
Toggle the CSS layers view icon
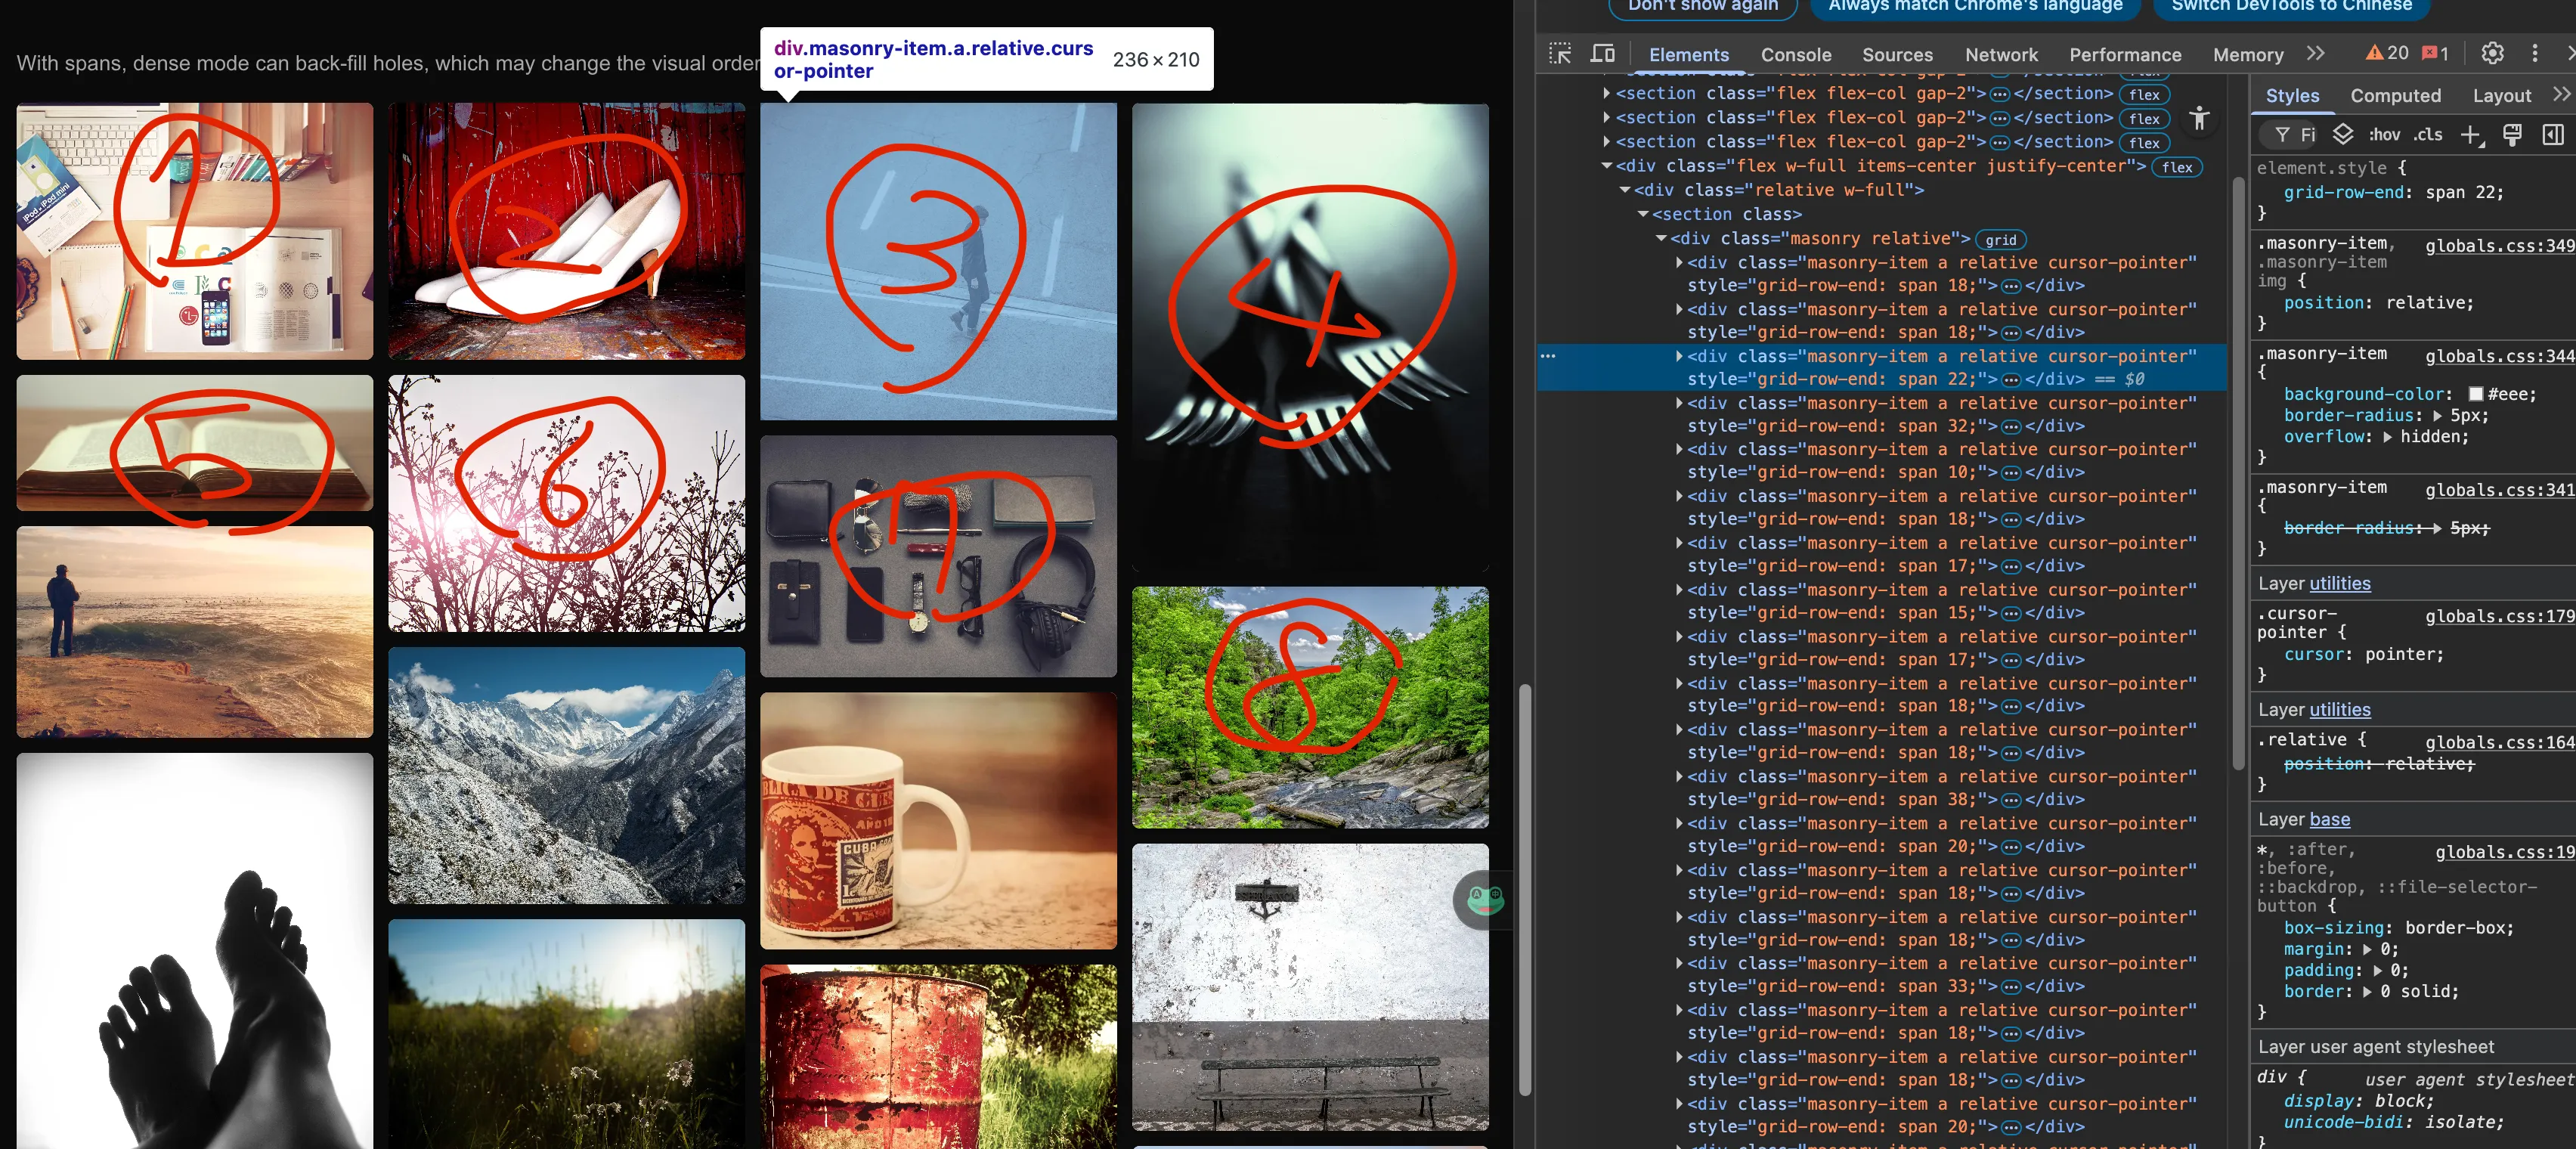pos(2343,134)
